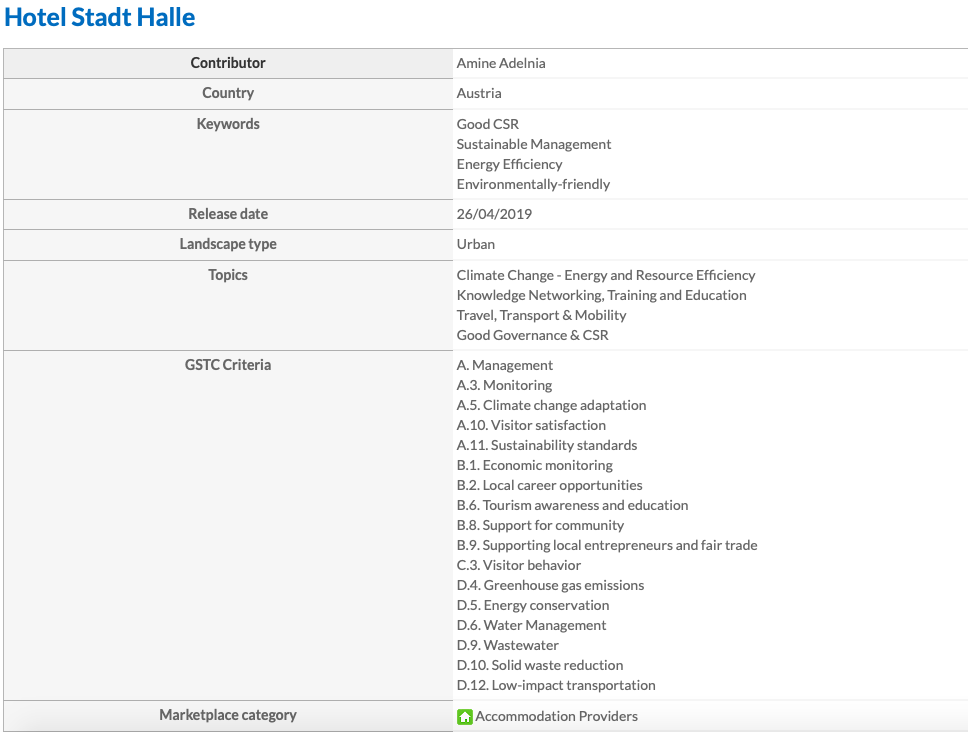The width and height of the screenshot is (968, 732).
Task: Select the Sustainable Management keyword
Action: pos(534,144)
